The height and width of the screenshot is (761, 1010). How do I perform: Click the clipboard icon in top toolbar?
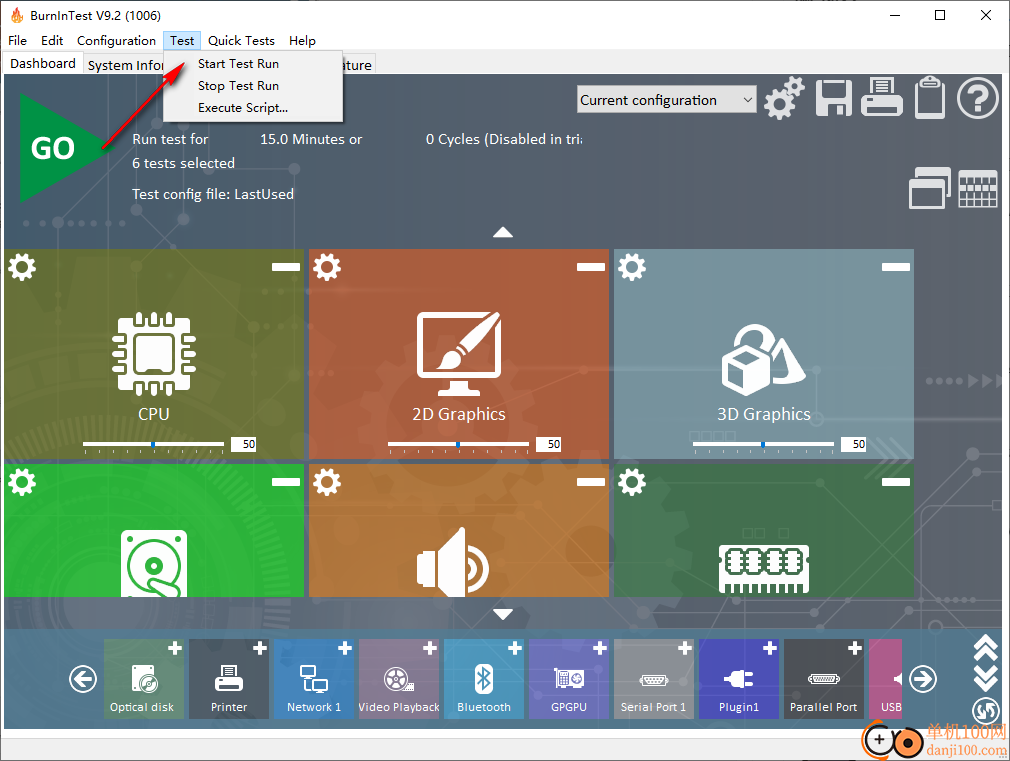(929, 97)
